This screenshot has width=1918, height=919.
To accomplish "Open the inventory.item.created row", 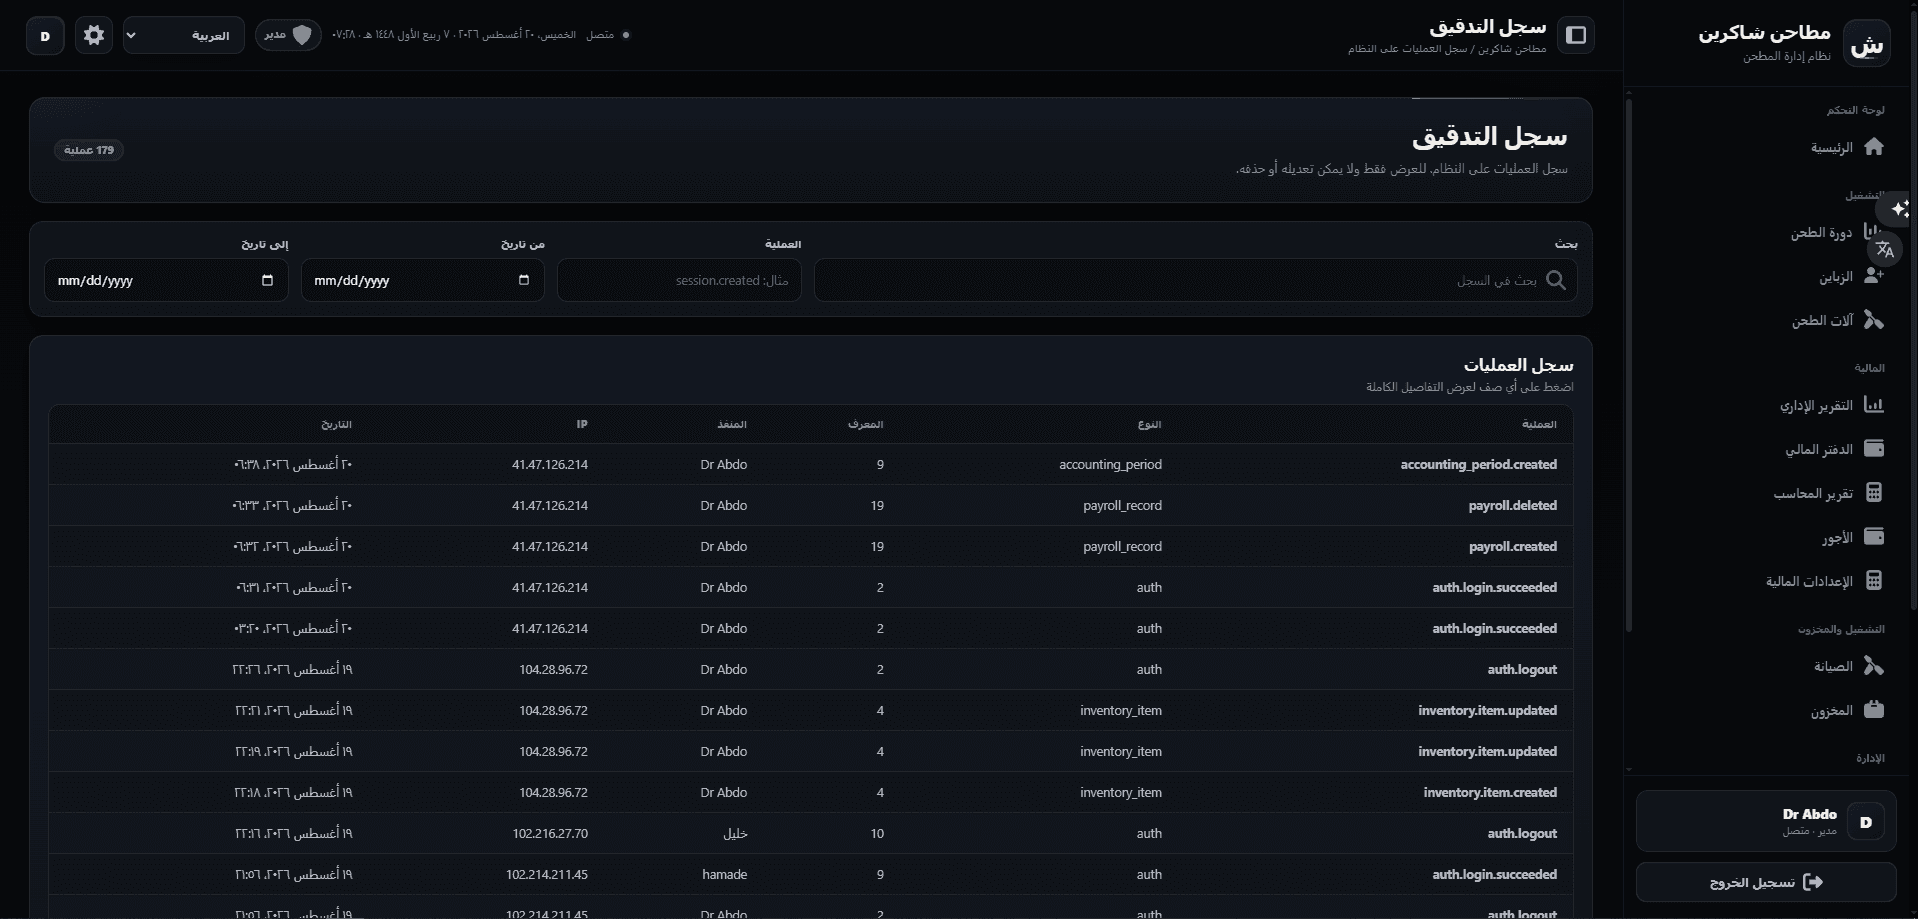I will coord(810,792).
